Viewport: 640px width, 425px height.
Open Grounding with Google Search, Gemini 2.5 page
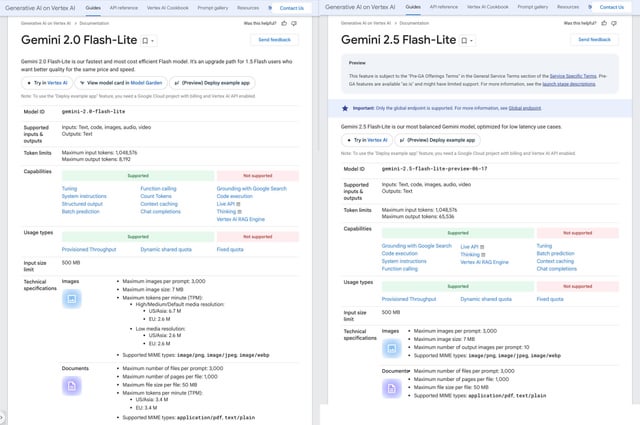click(417, 246)
